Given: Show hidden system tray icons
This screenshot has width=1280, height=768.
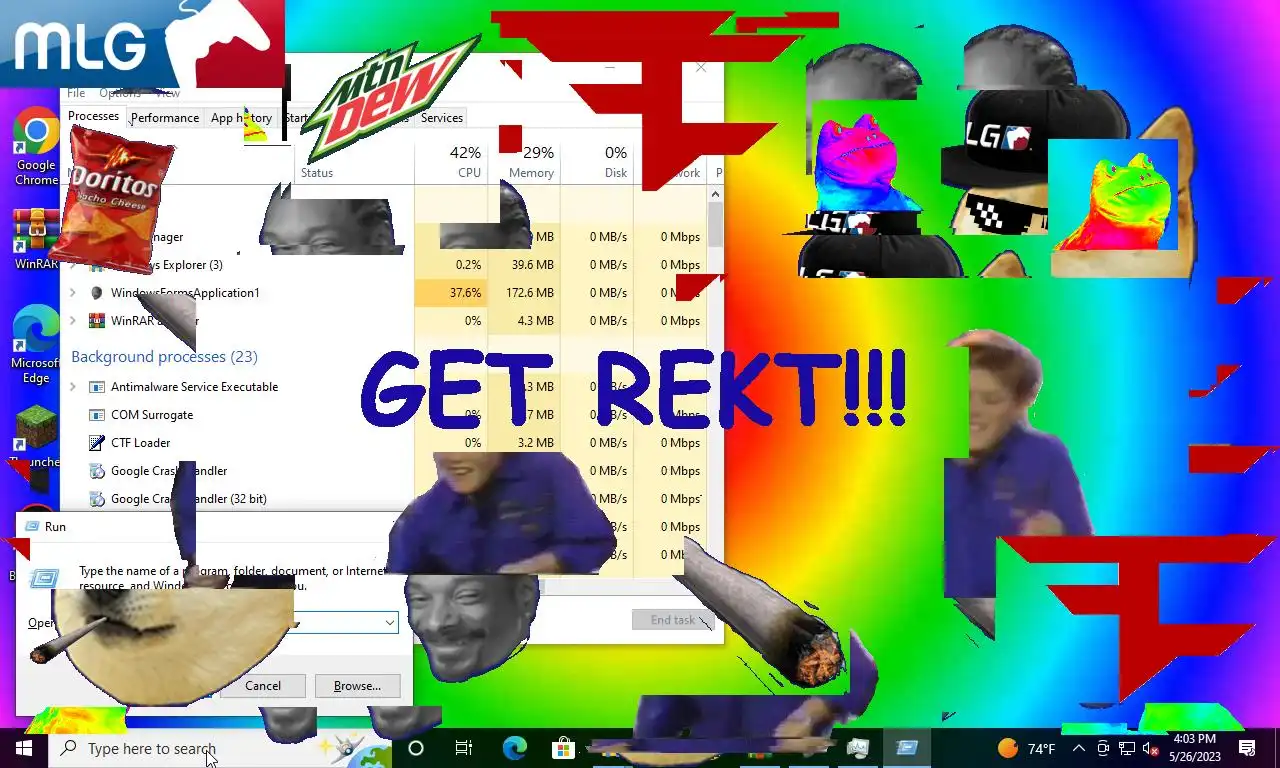Looking at the screenshot, I should pos(1079,748).
